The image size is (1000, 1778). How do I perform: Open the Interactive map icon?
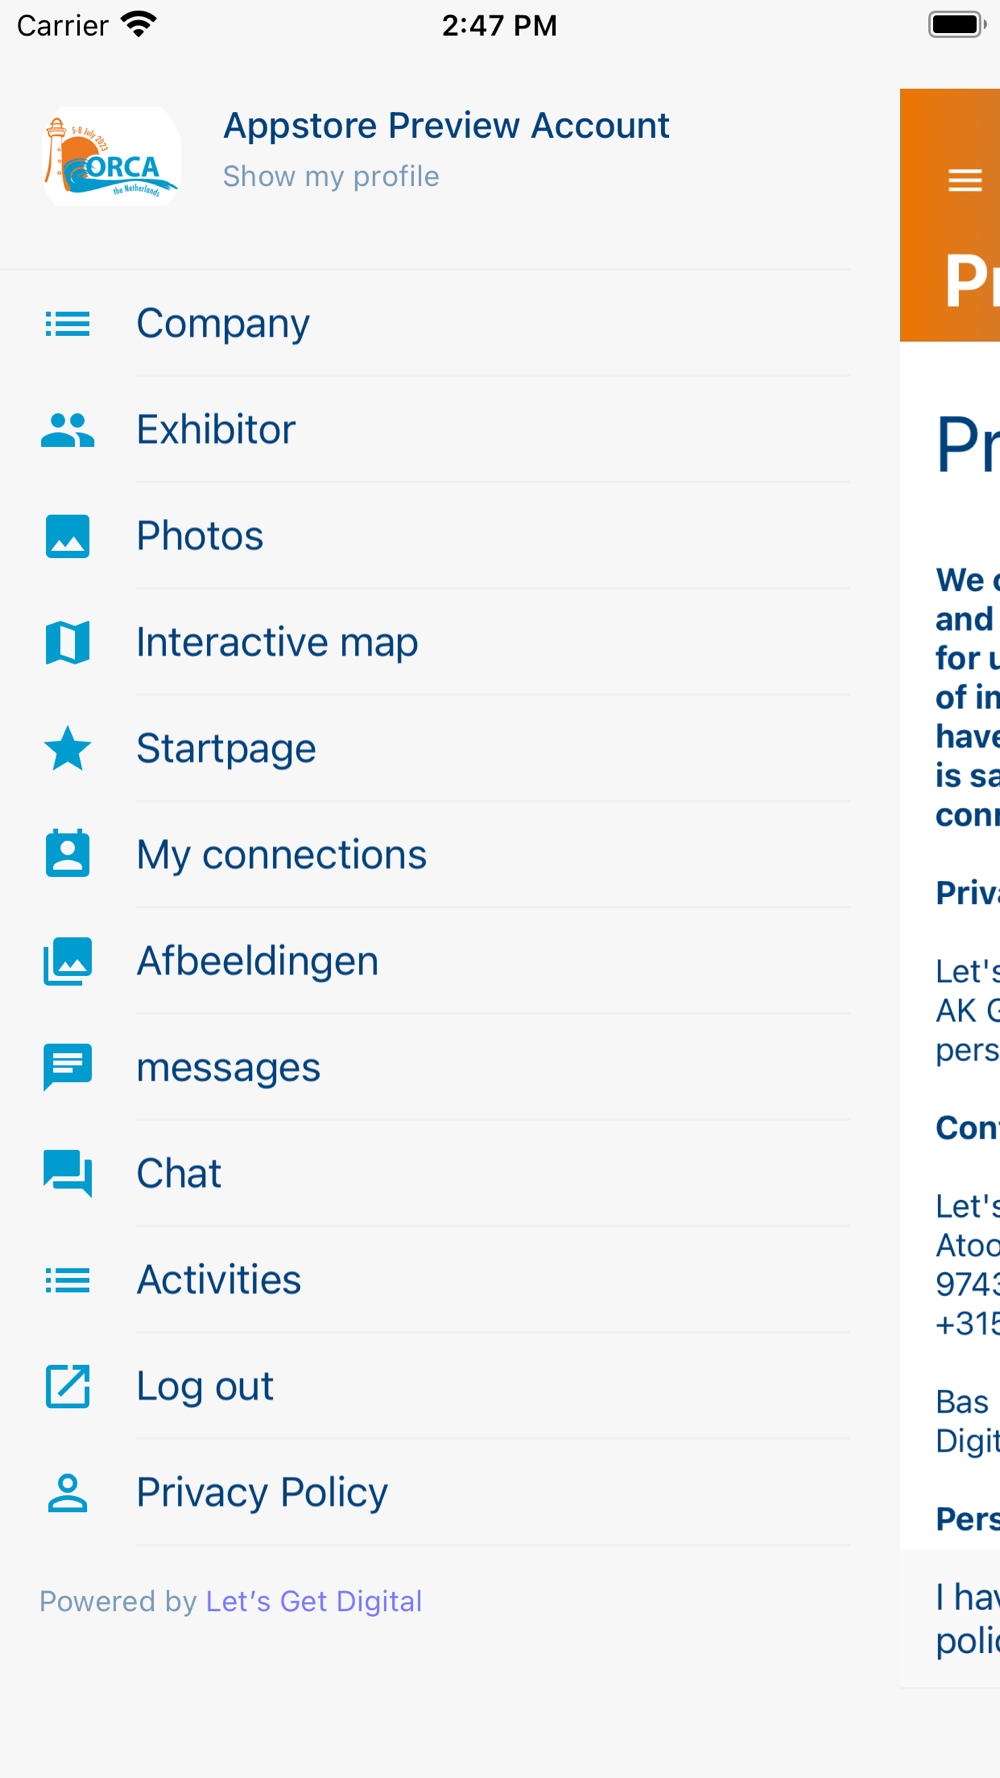point(68,642)
